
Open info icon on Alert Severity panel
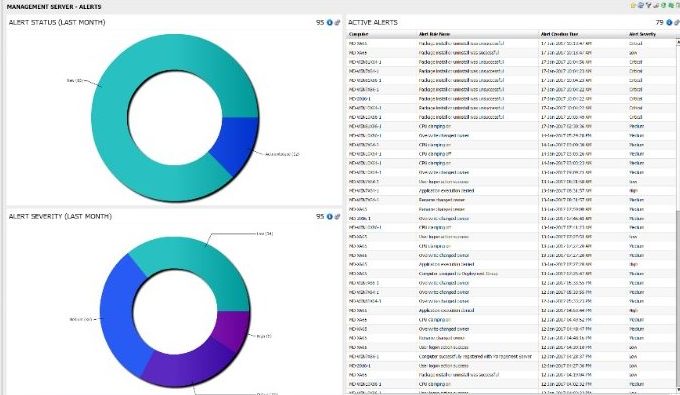[x=330, y=216]
